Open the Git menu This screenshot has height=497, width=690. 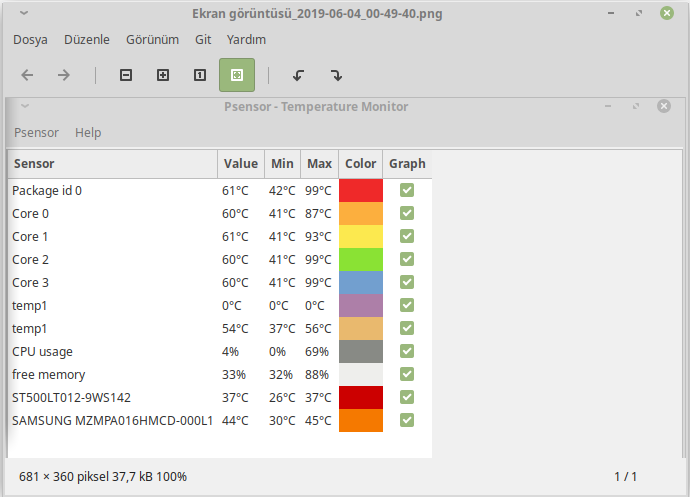[203, 40]
